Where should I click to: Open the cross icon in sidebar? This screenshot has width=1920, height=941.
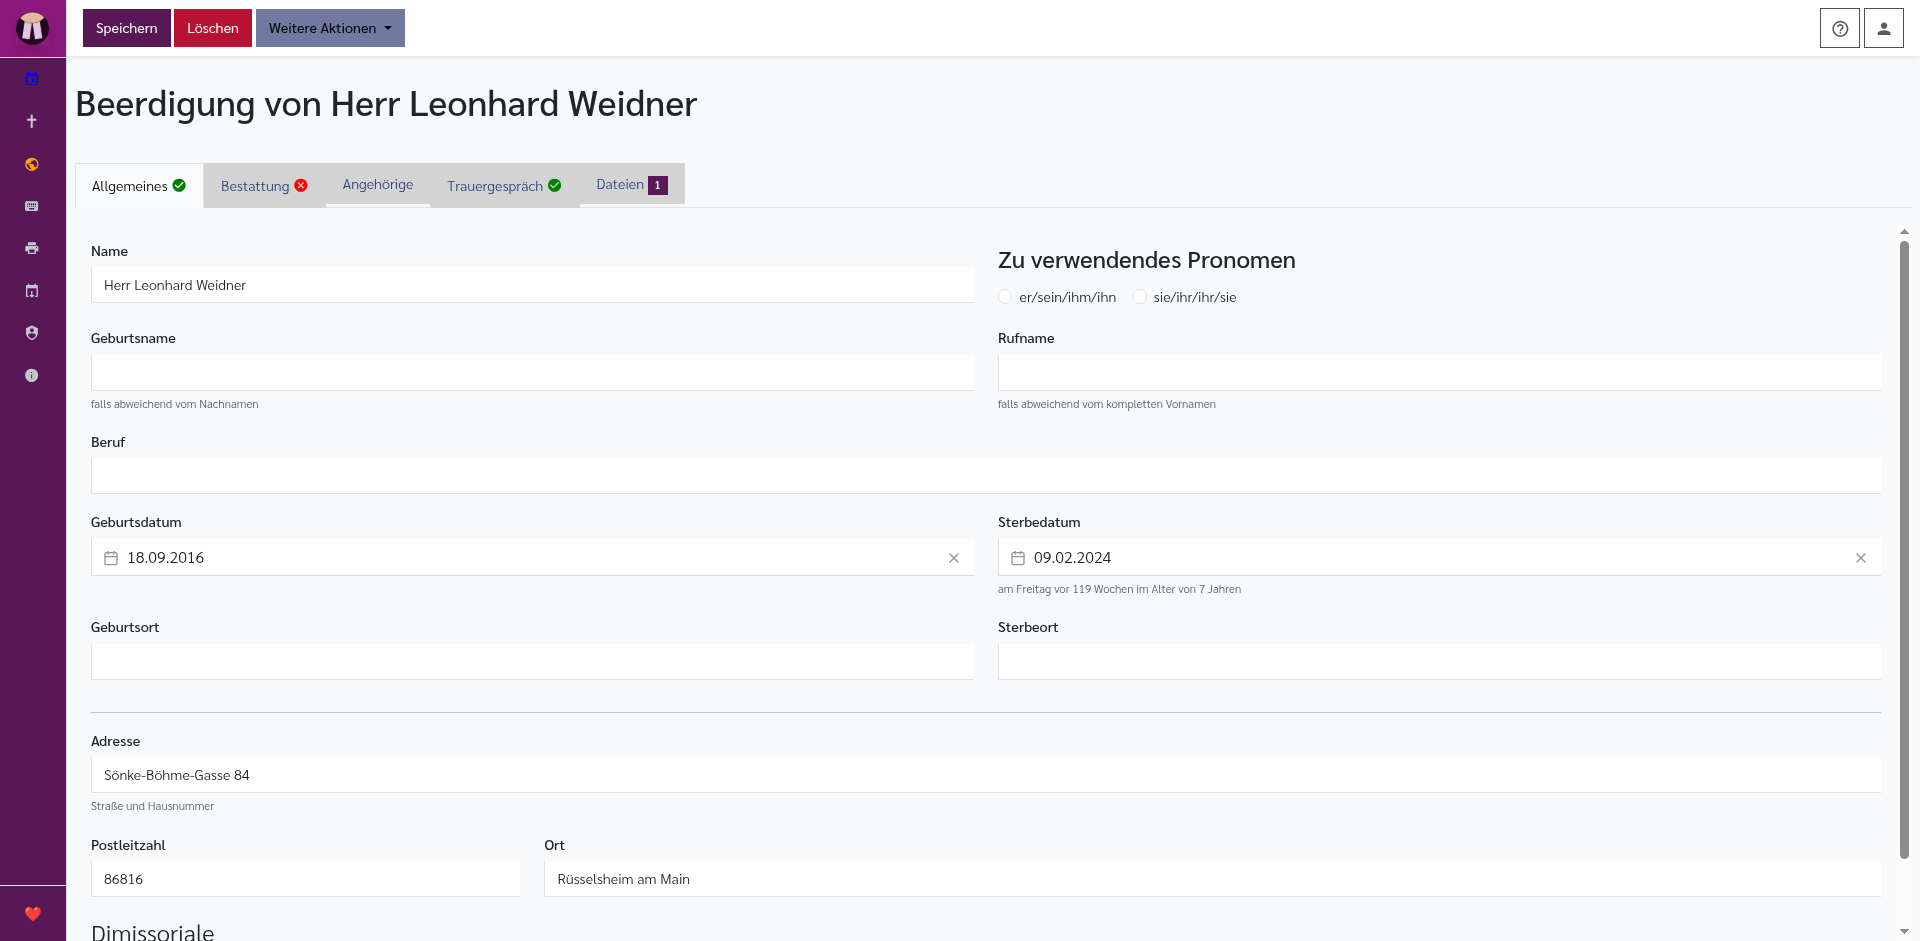coord(32,121)
